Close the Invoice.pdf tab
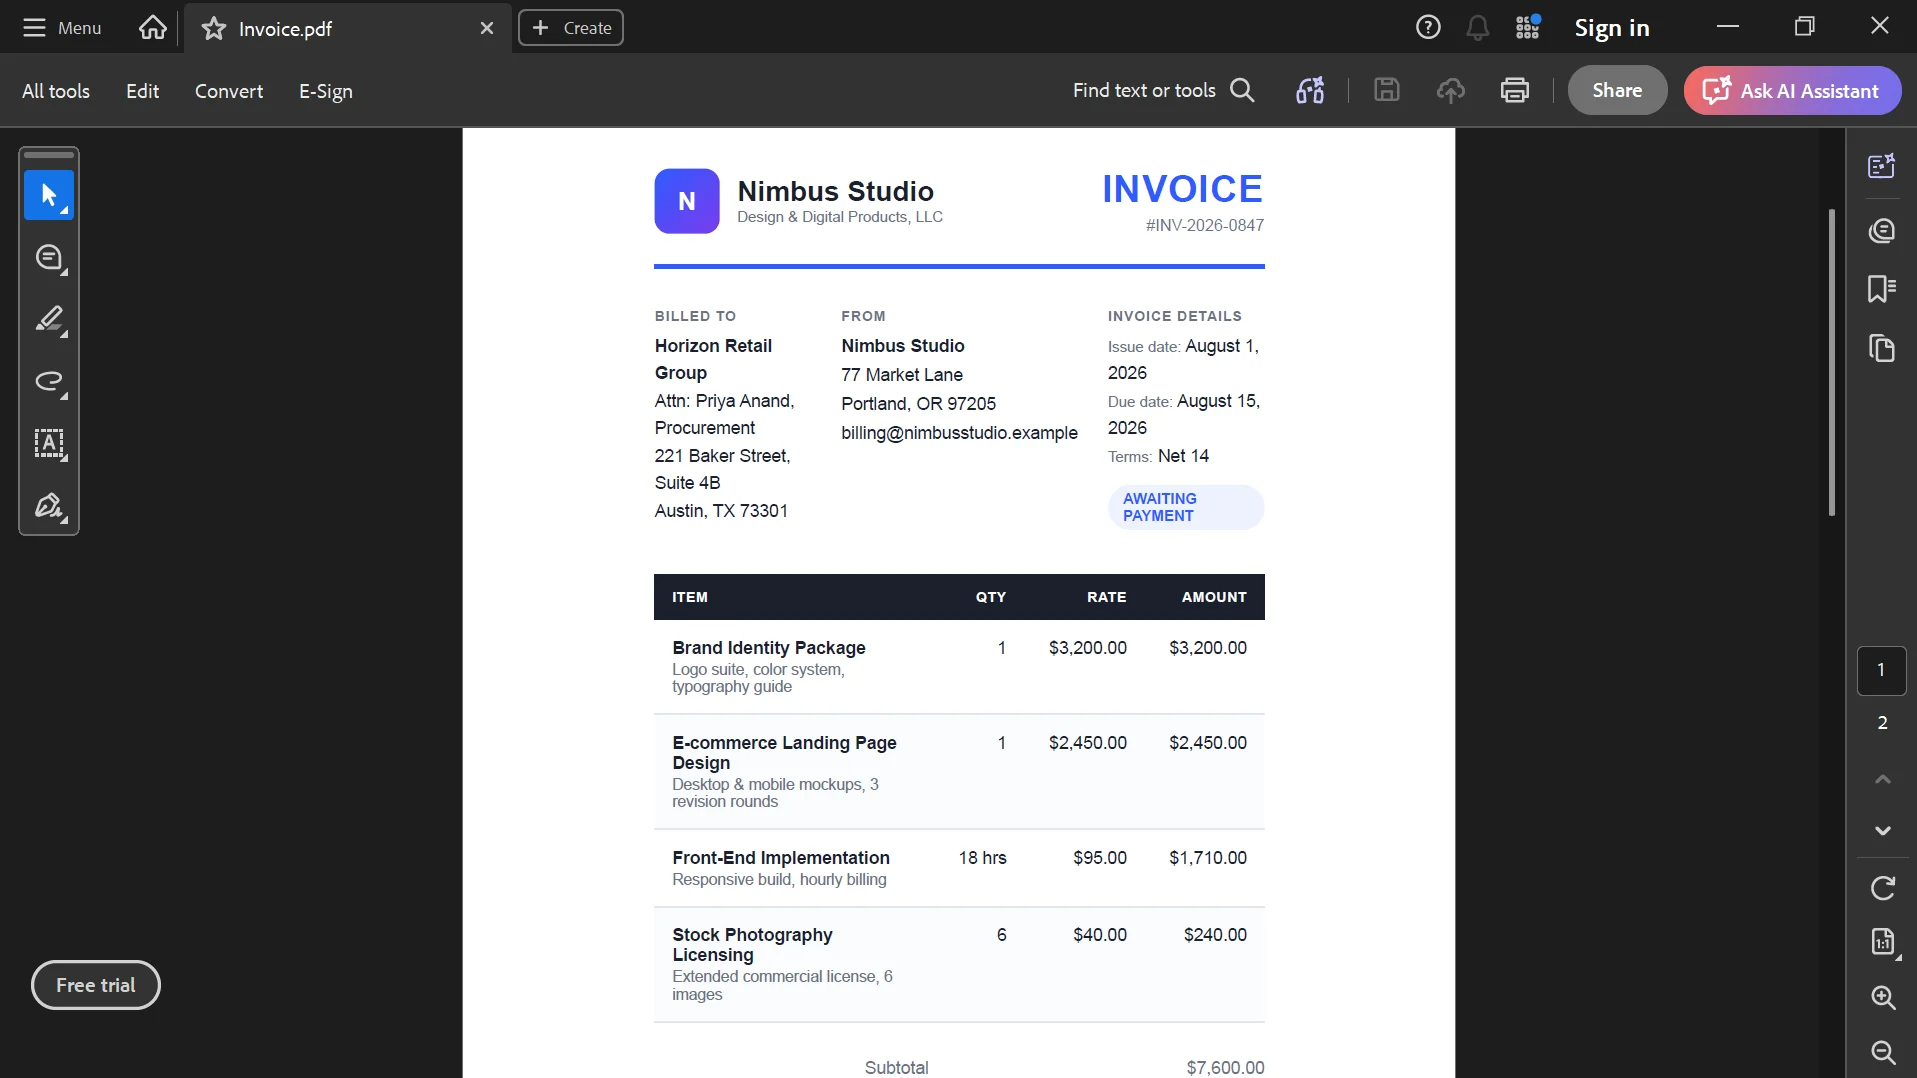 point(487,28)
